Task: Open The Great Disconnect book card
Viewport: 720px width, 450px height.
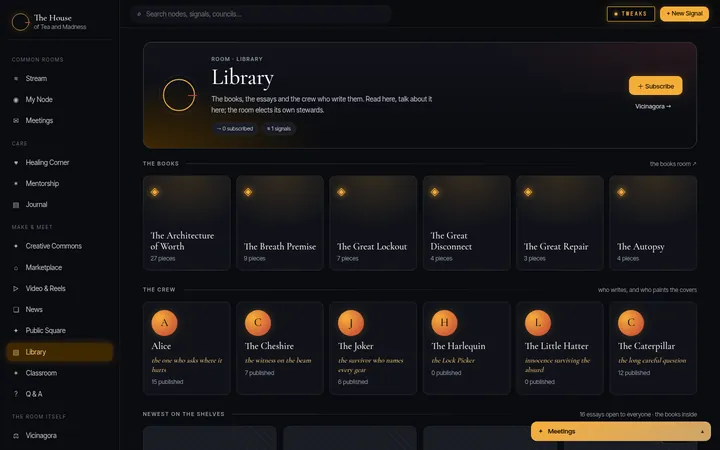Action: coord(467,223)
